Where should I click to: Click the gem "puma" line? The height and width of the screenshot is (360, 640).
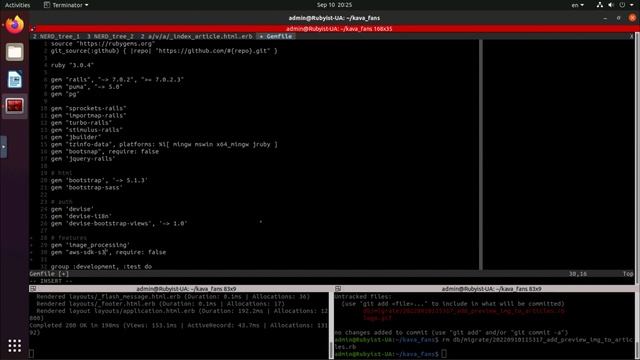point(87,87)
